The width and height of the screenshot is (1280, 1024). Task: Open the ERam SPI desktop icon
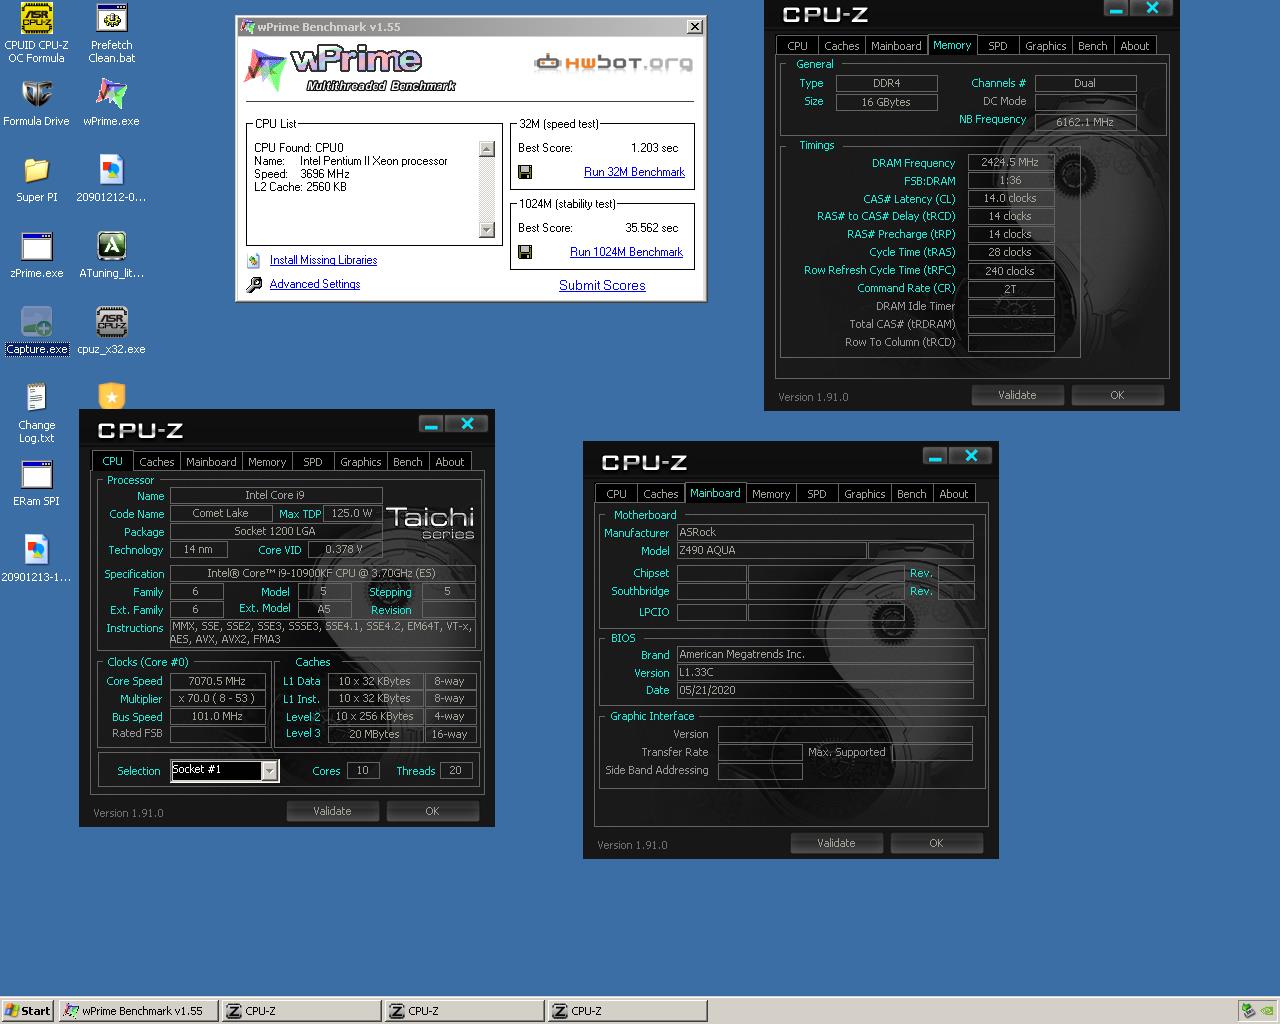coord(36,475)
